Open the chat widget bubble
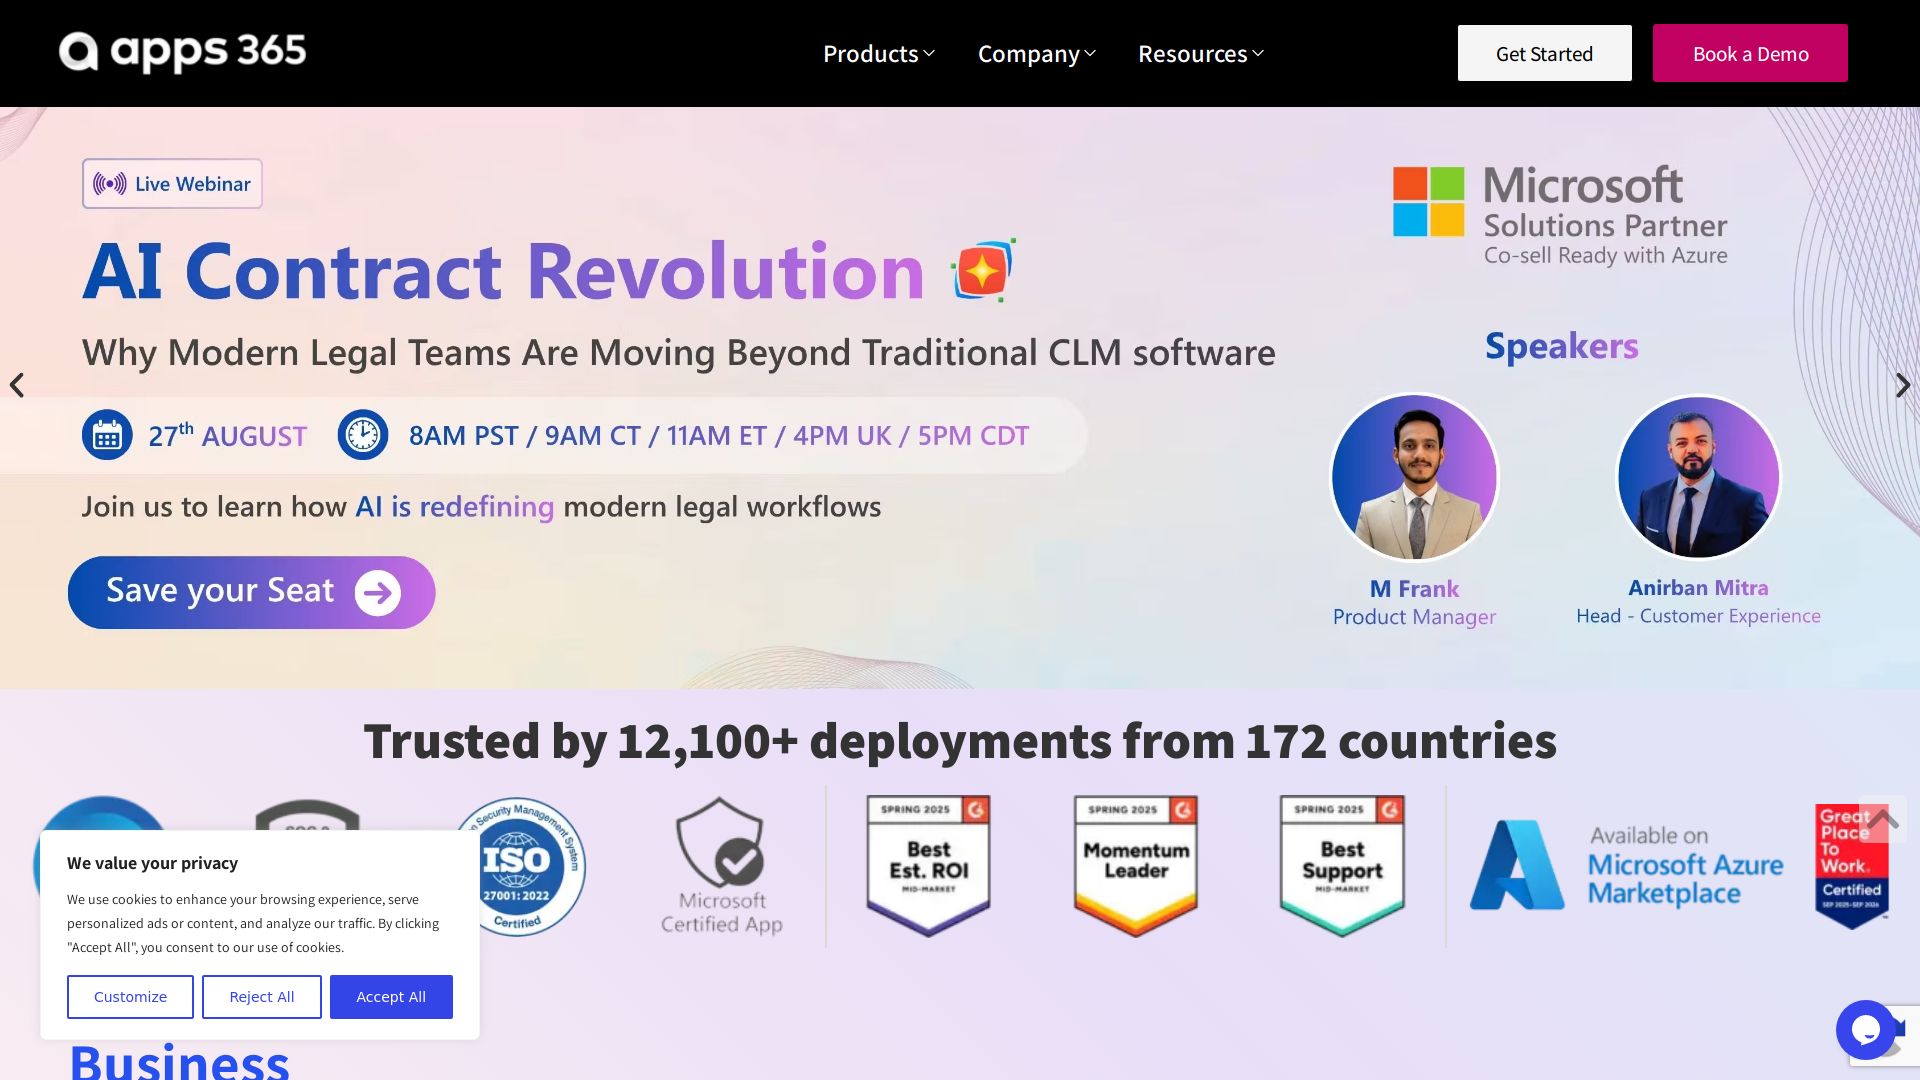 coord(1866,1030)
